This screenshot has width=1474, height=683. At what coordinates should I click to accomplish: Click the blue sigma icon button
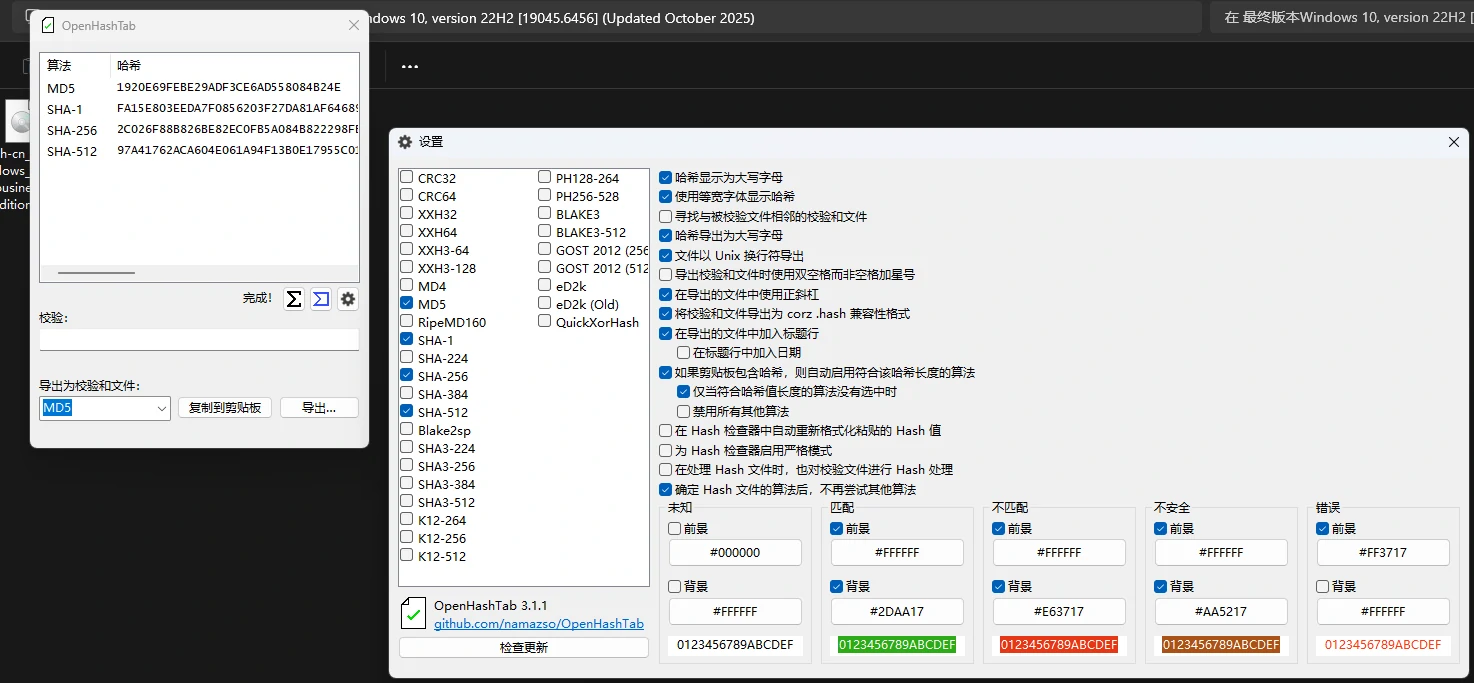tap(321, 299)
